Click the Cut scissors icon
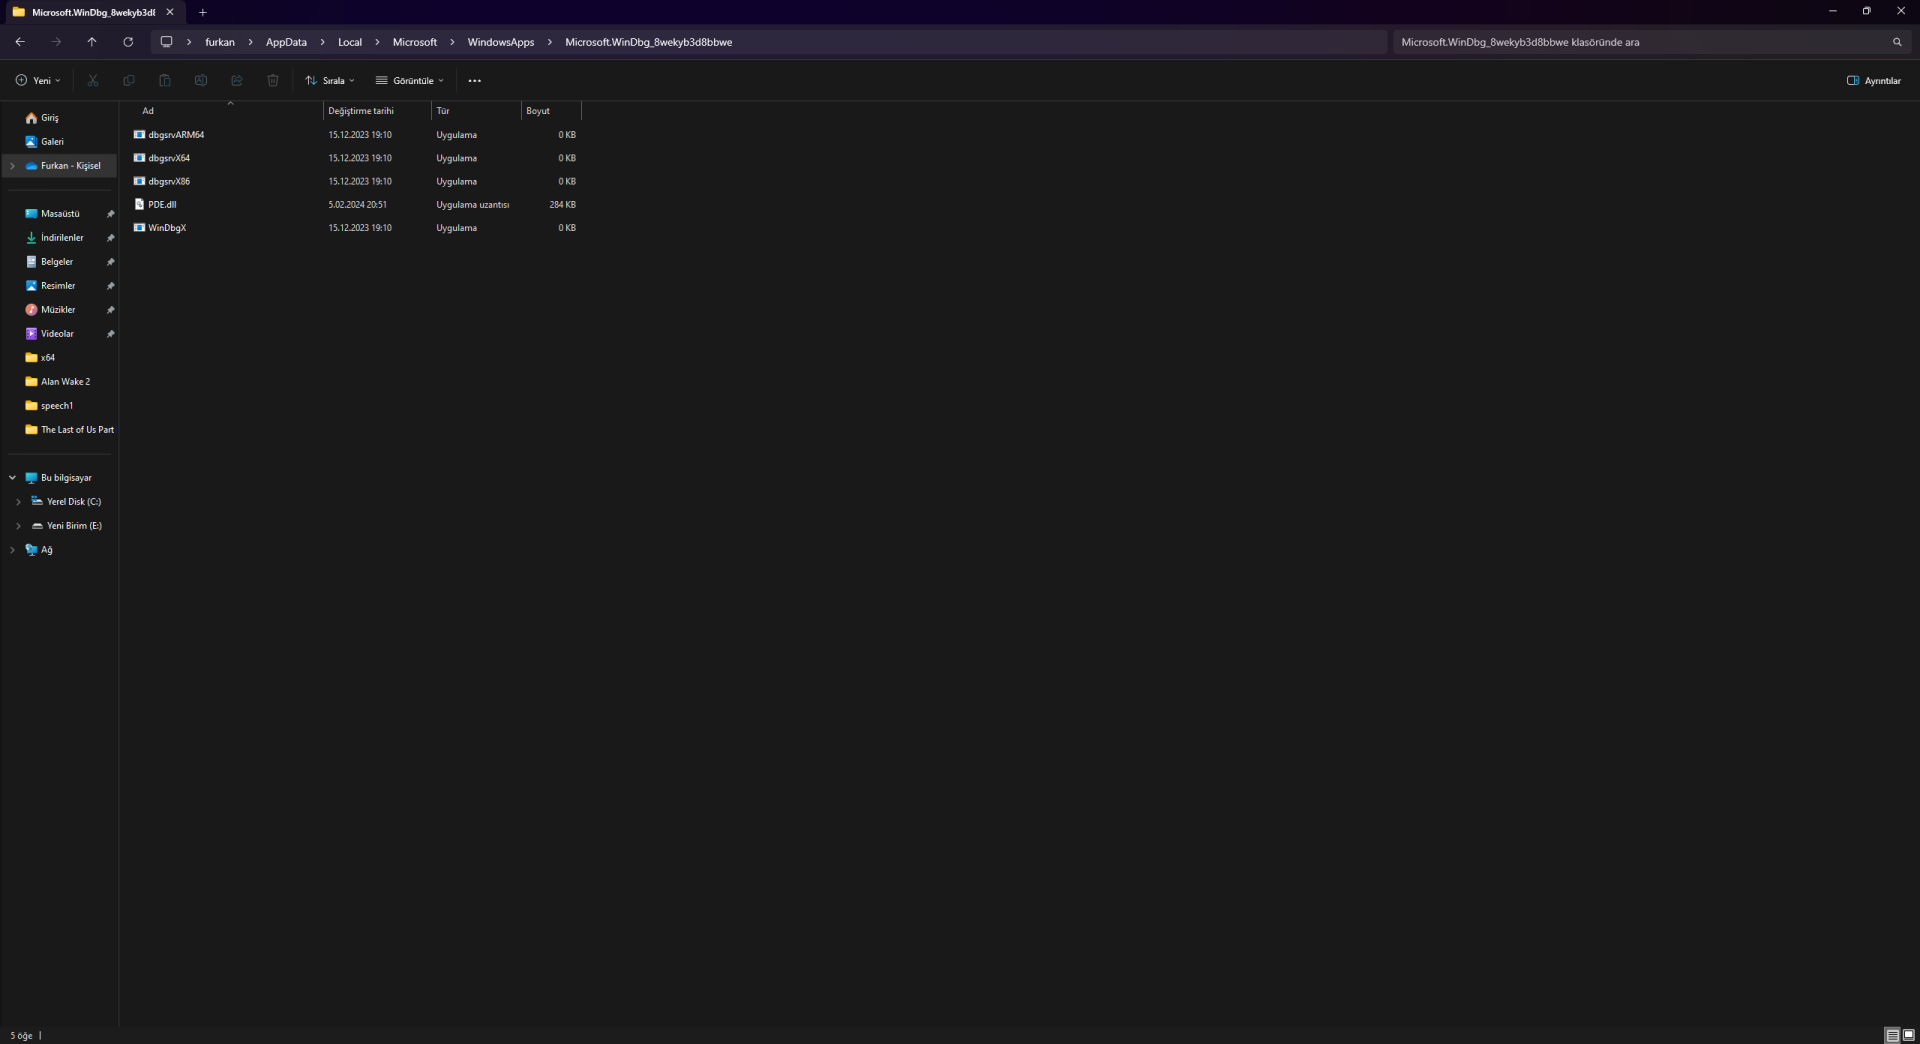 [93, 80]
